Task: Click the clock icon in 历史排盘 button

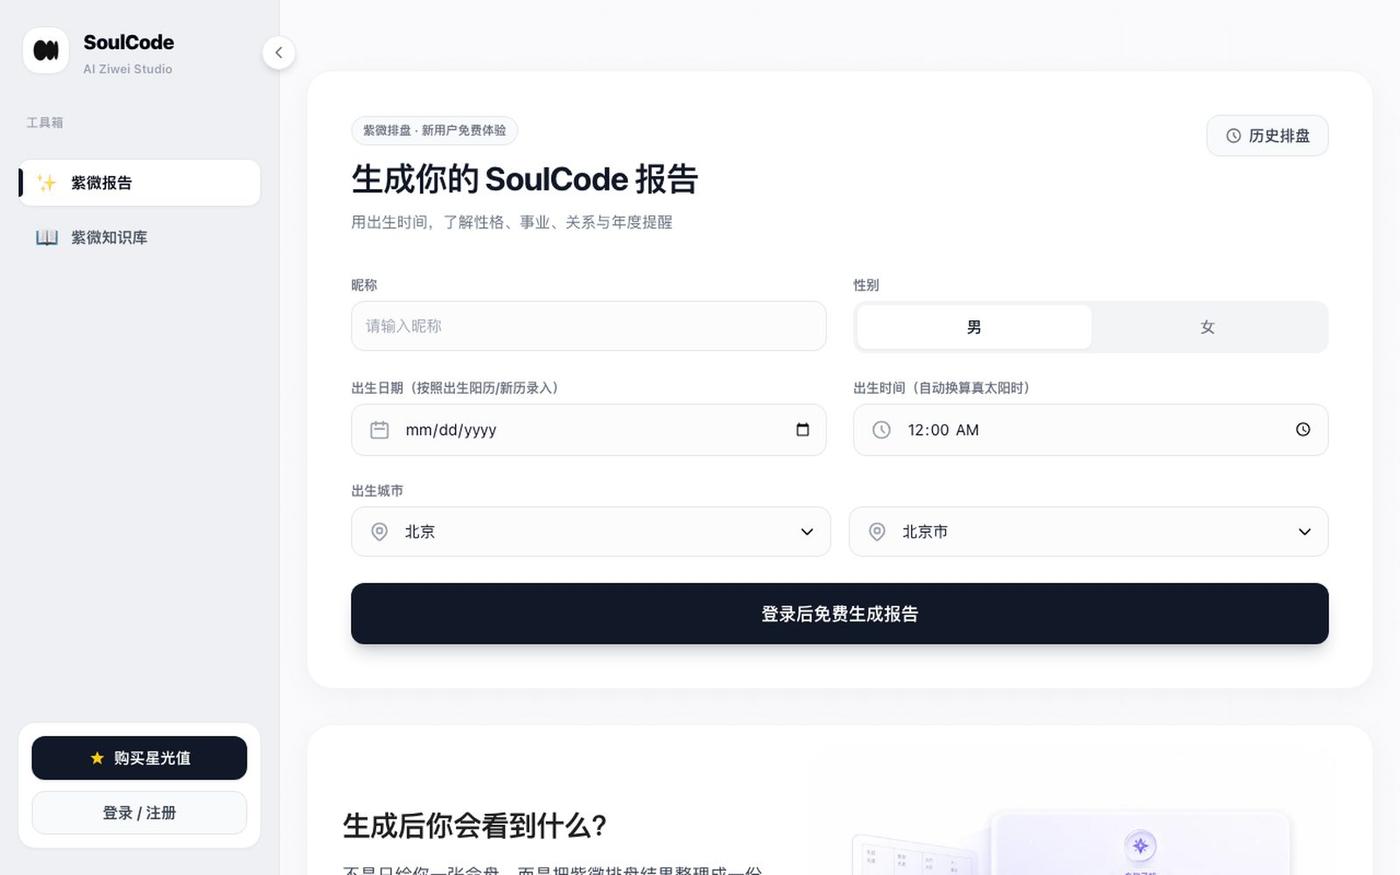Action: [x=1234, y=136]
